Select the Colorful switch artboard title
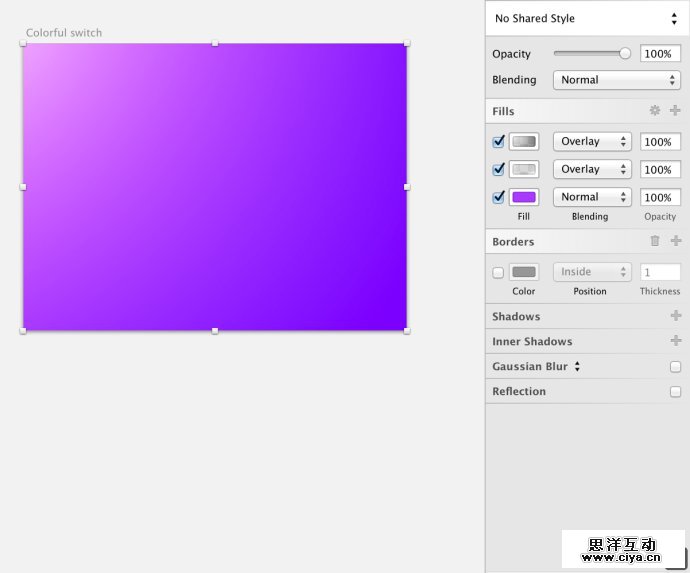 coord(64,33)
